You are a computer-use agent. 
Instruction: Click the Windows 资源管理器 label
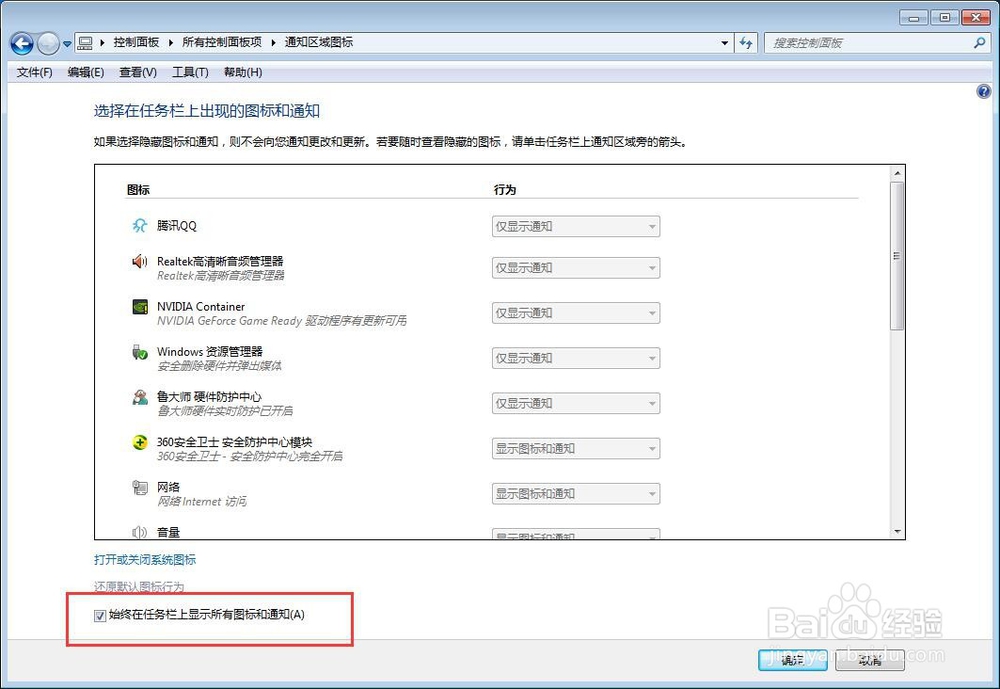tap(210, 351)
